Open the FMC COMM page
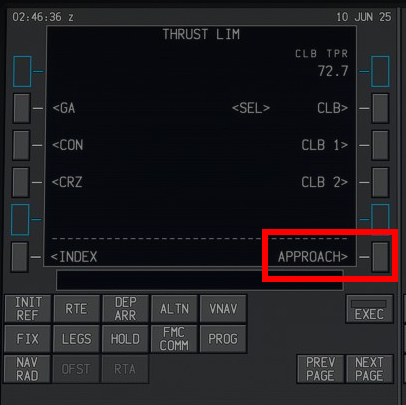Viewport: 406px width, 405px height. coord(174,339)
